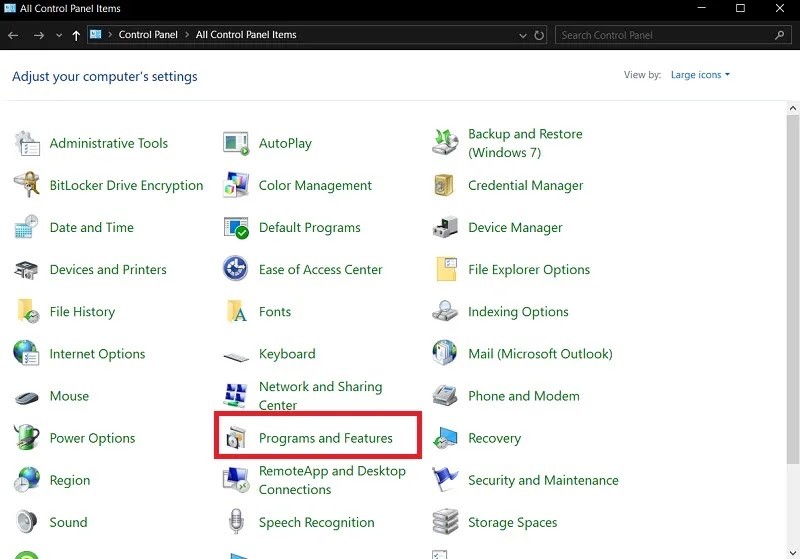Open the Credential Manager safe icon
Image resolution: width=800 pixels, height=559 pixels.
tap(444, 185)
